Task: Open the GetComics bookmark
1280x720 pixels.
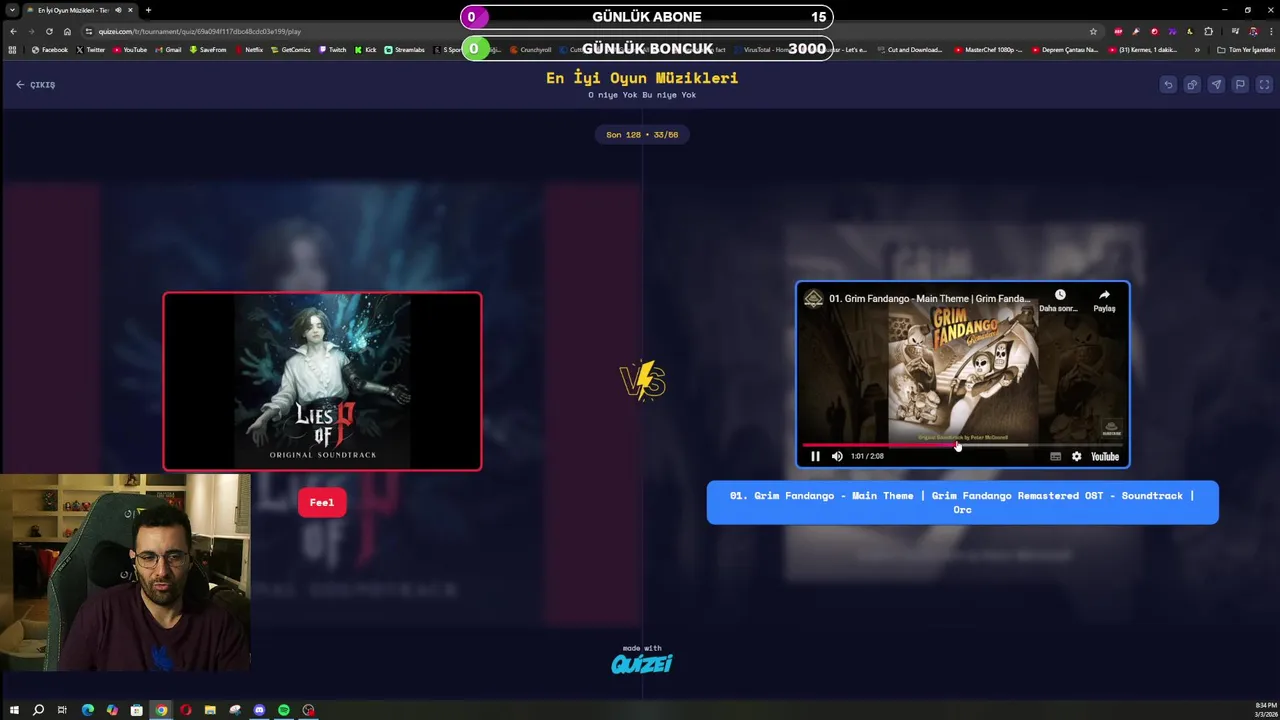Action: tap(291, 50)
